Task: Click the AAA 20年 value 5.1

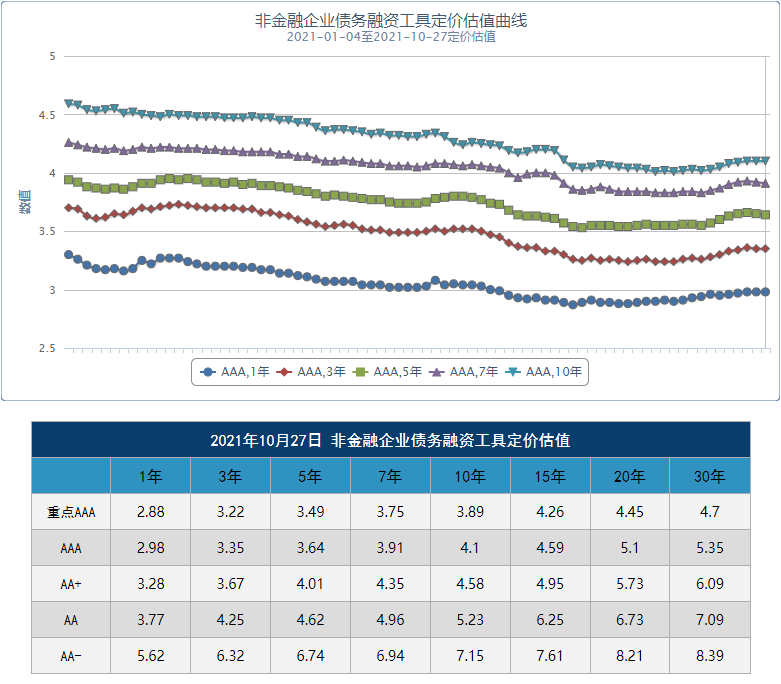Action: 630,547
